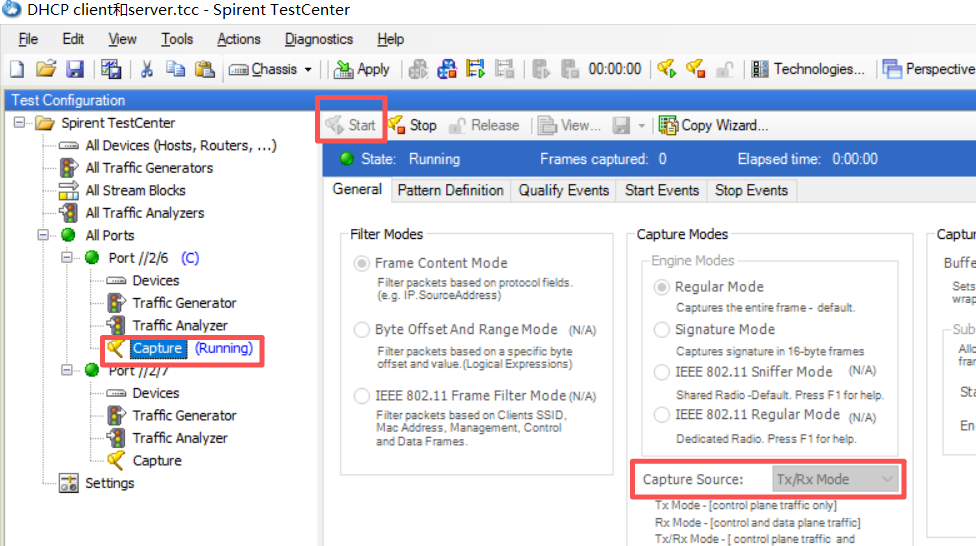Select IEEE 802.11 Regular Mode
The image size is (976, 546).
(662, 415)
